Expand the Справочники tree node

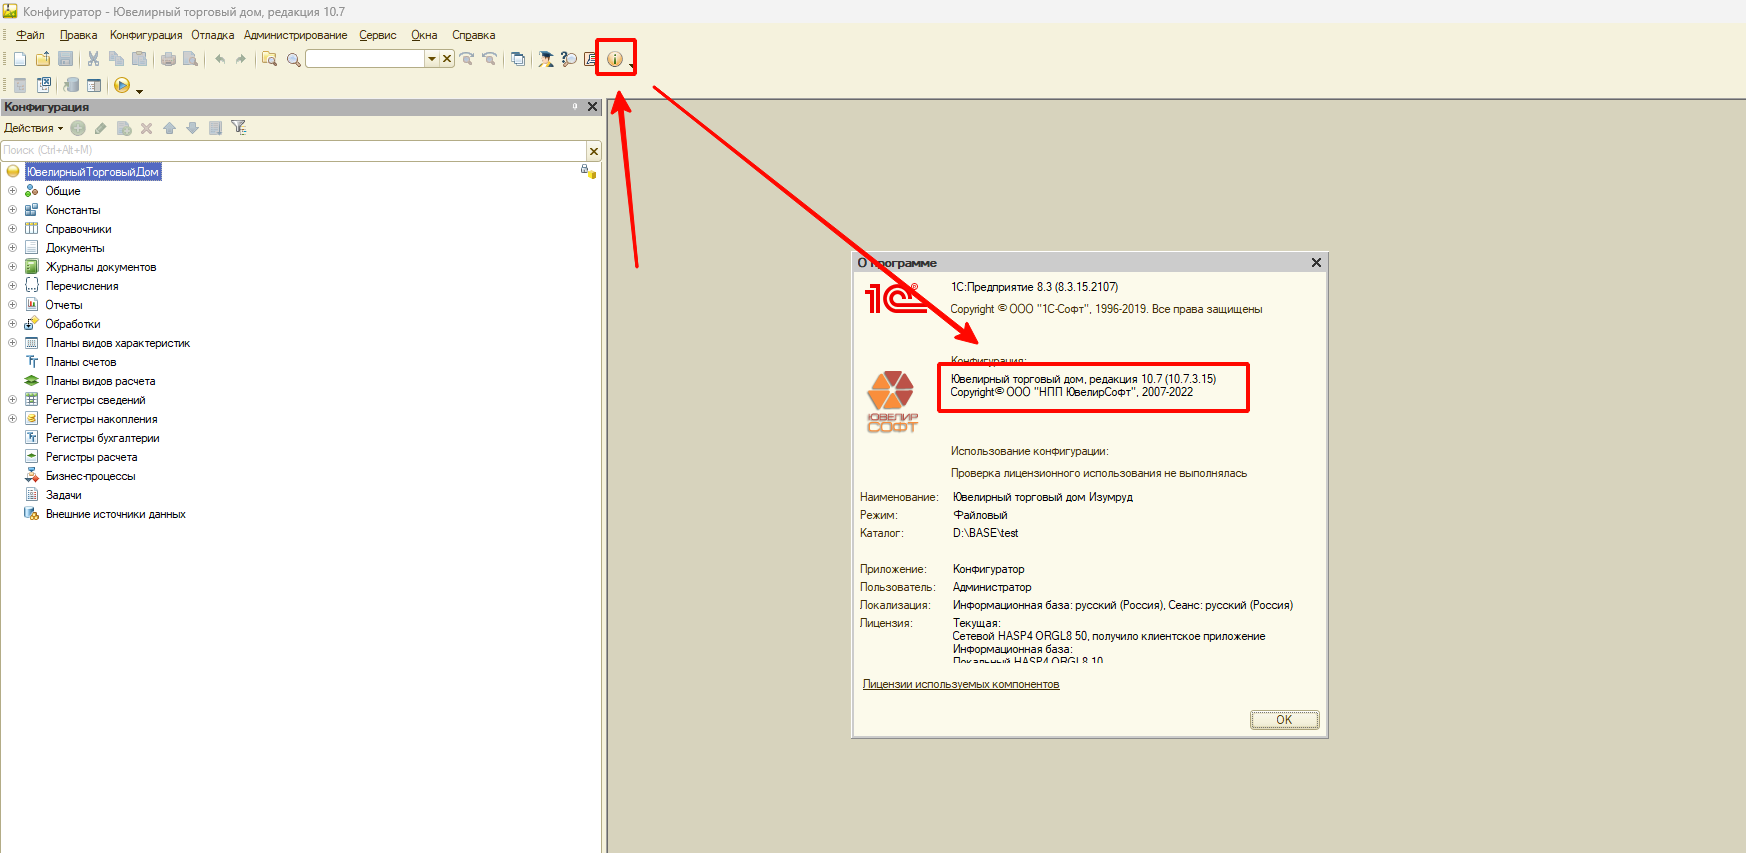point(12,229)
